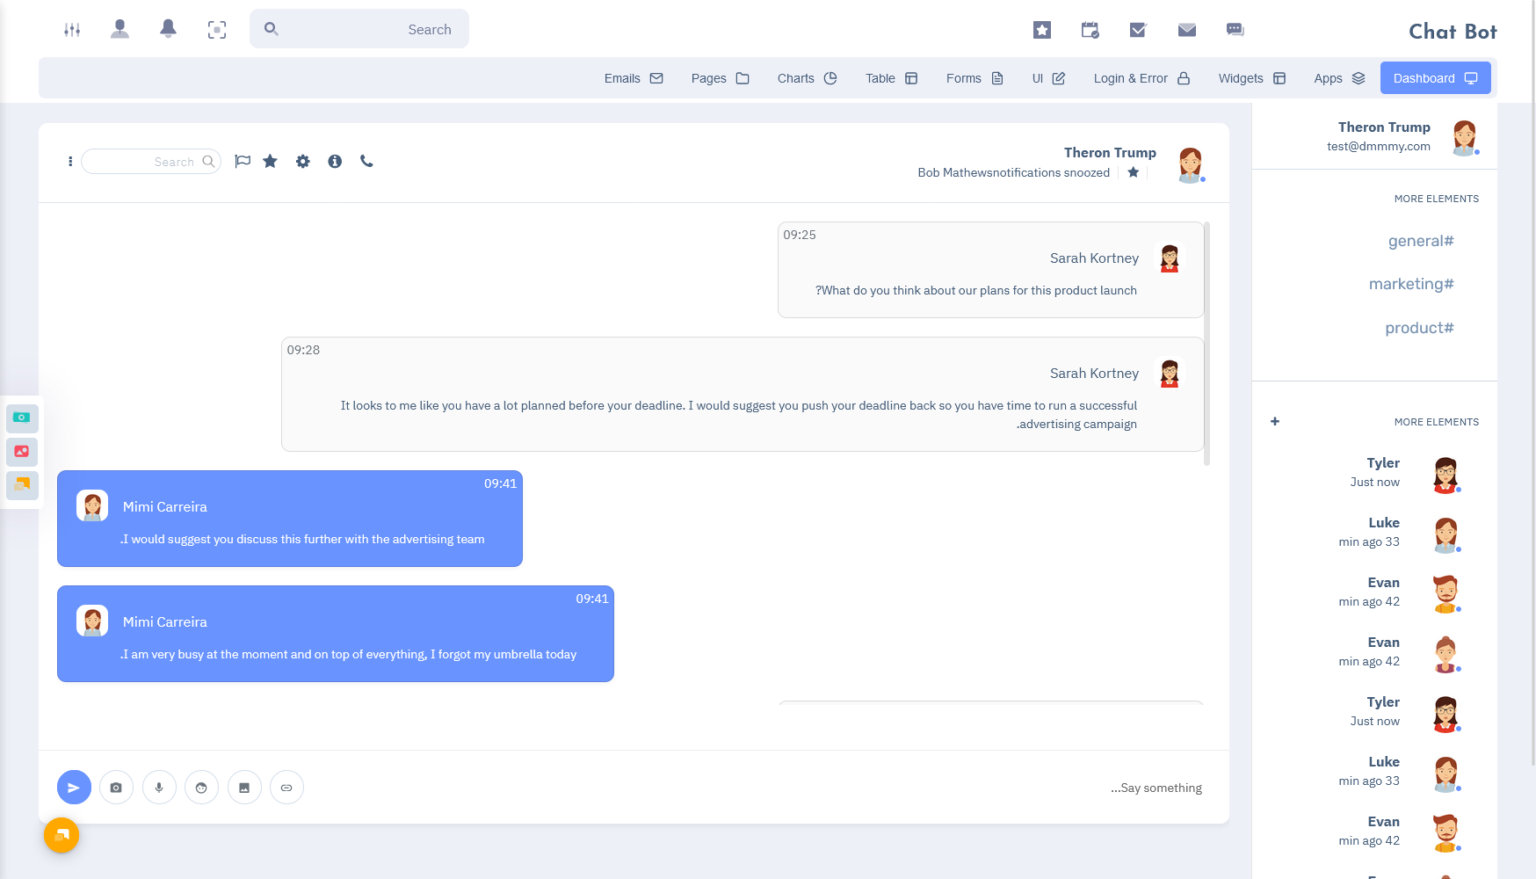Open the settings sliders icon in top bar
The width and height of the screenshot is (1536, 879).
(72, 30)
